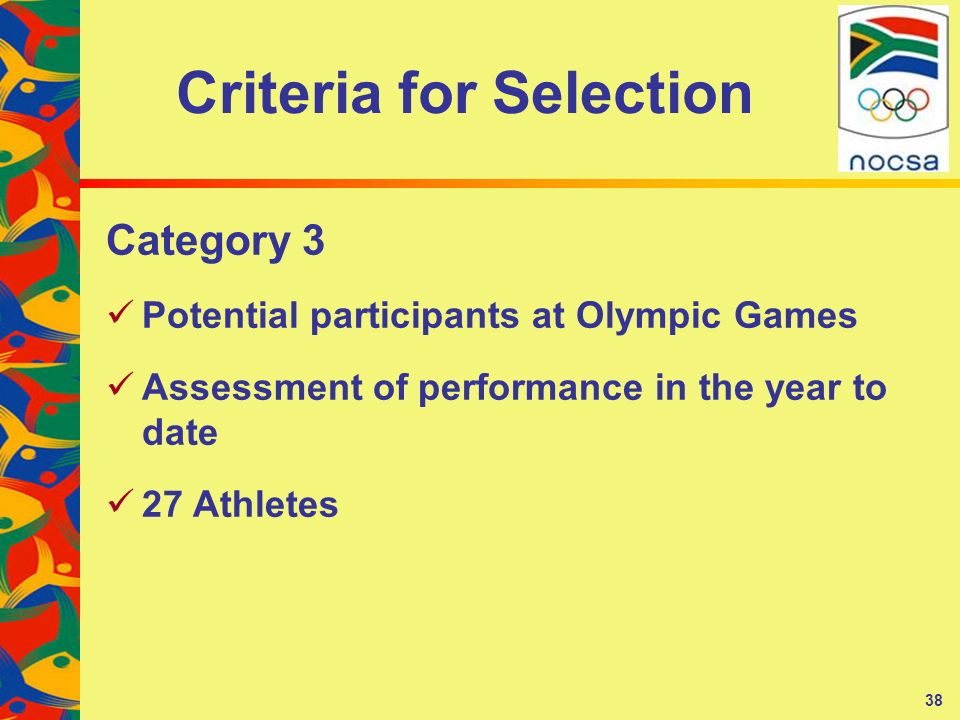Select the 'Category 3' heading
Screen dimensions: 960x720
(x=216, y=241)
